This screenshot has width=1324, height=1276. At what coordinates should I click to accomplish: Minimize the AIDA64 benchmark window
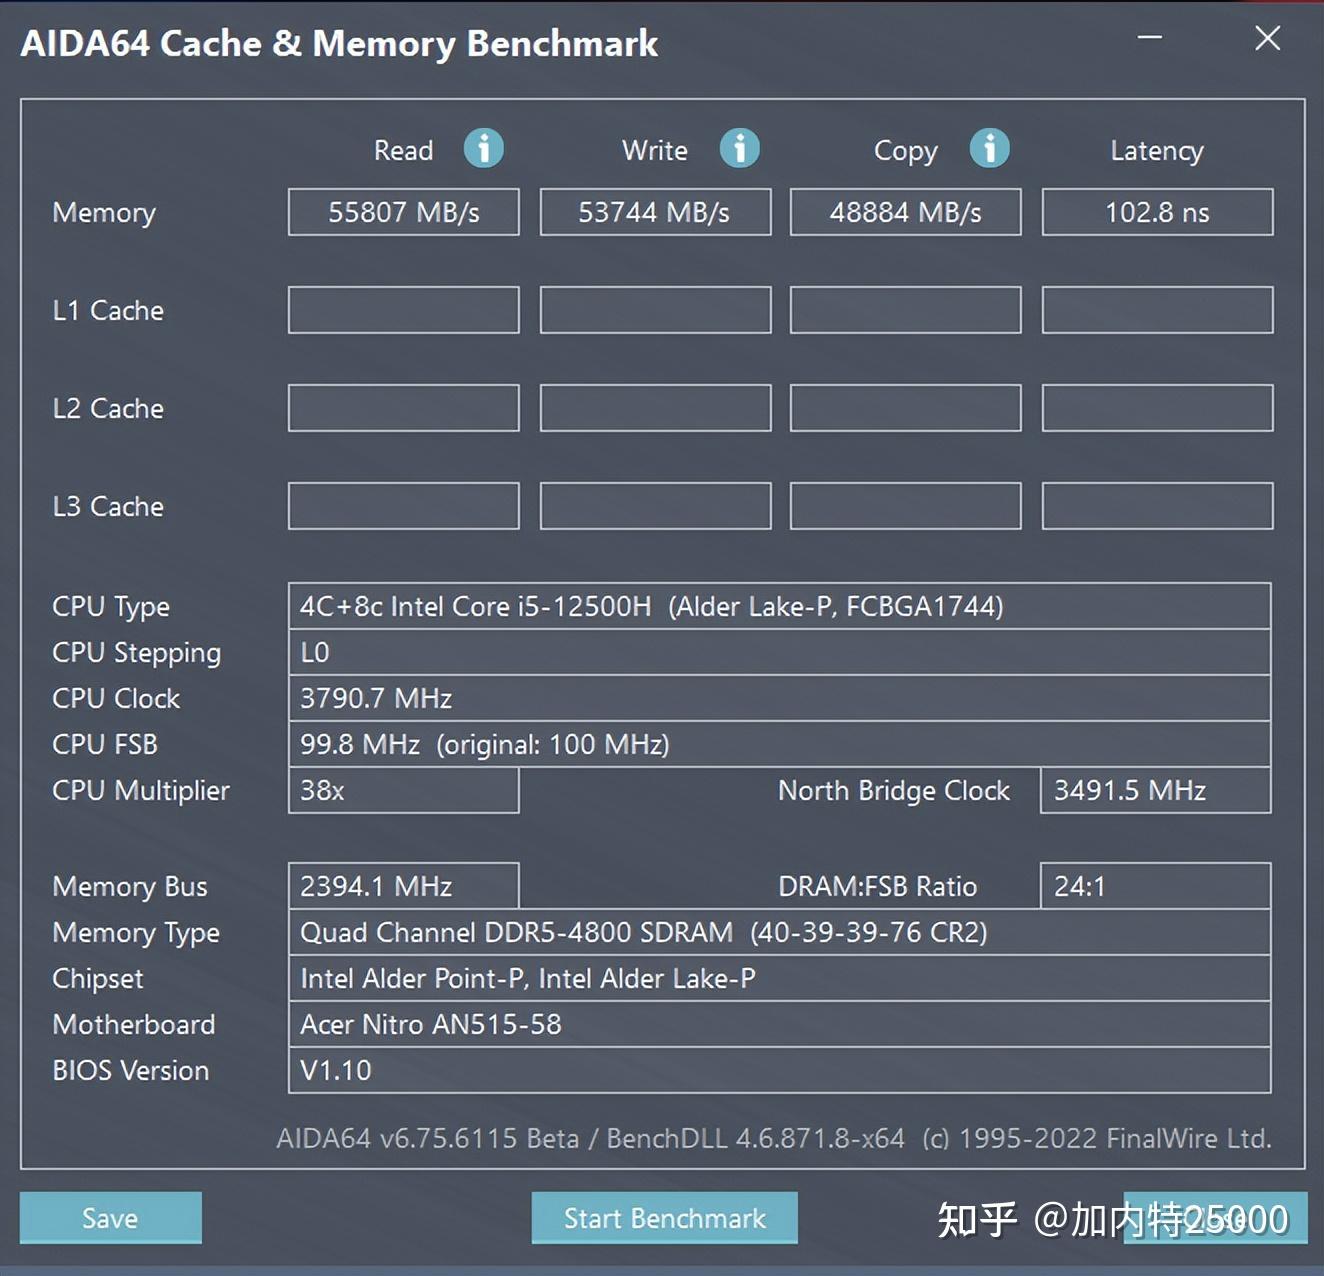(1150, 38)
